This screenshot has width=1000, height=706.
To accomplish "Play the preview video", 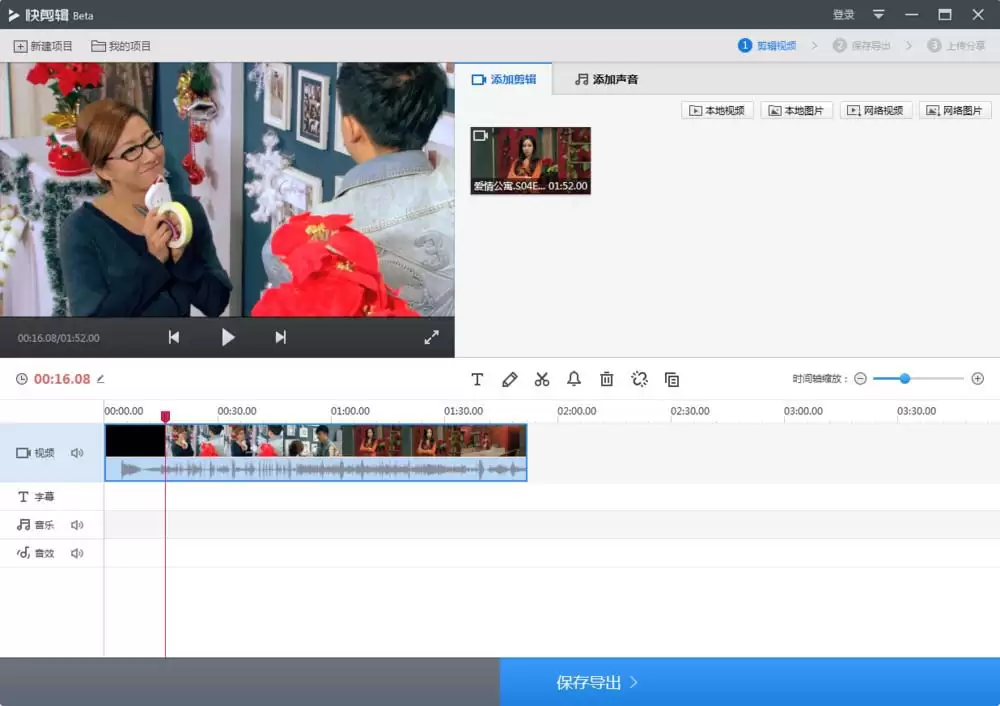I will coord(228,337).
